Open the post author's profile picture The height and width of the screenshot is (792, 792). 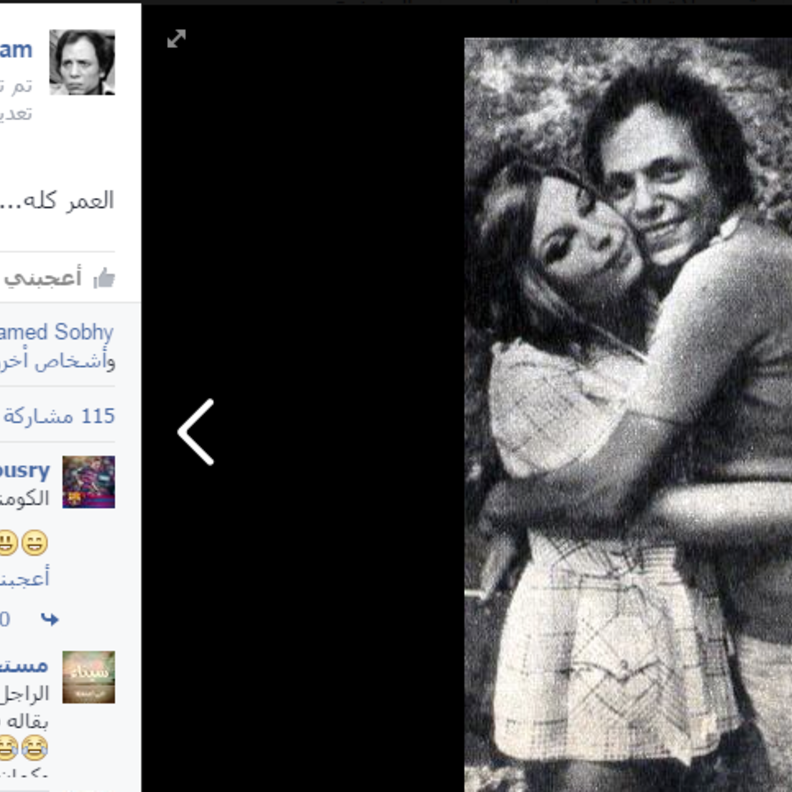[82, 62]
